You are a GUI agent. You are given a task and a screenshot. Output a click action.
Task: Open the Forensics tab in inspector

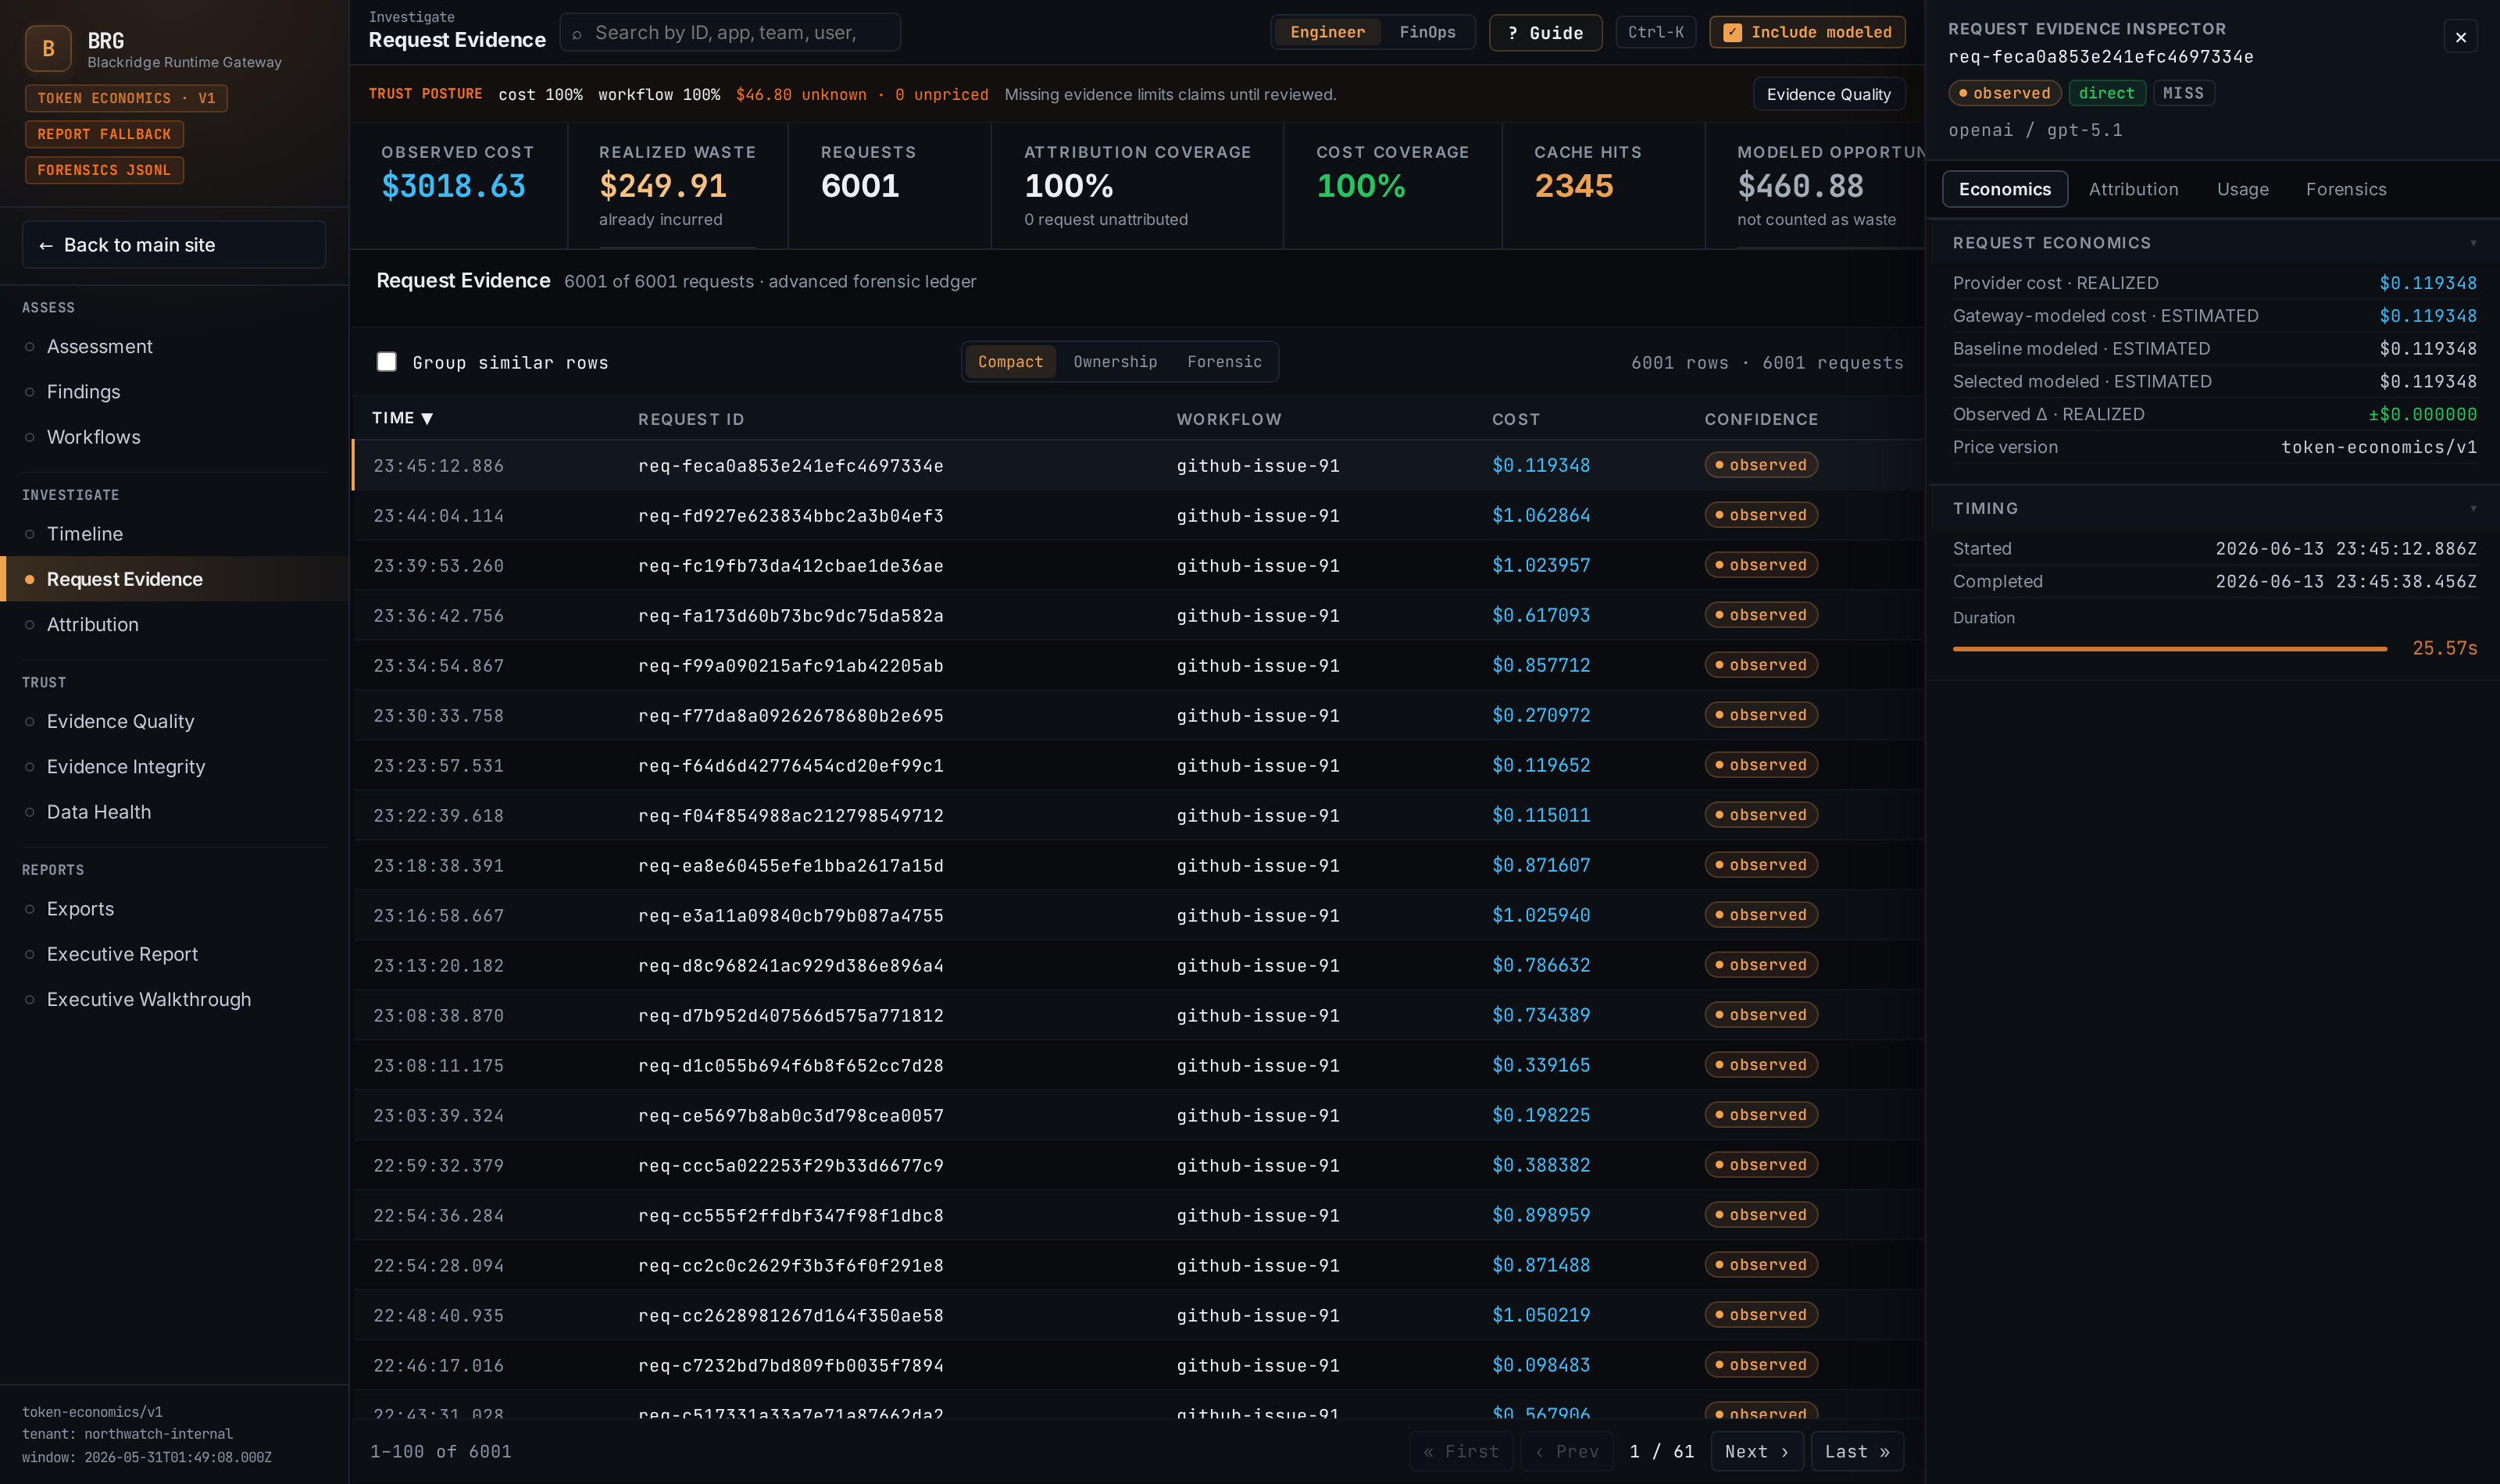click(x=2345, y=189)
